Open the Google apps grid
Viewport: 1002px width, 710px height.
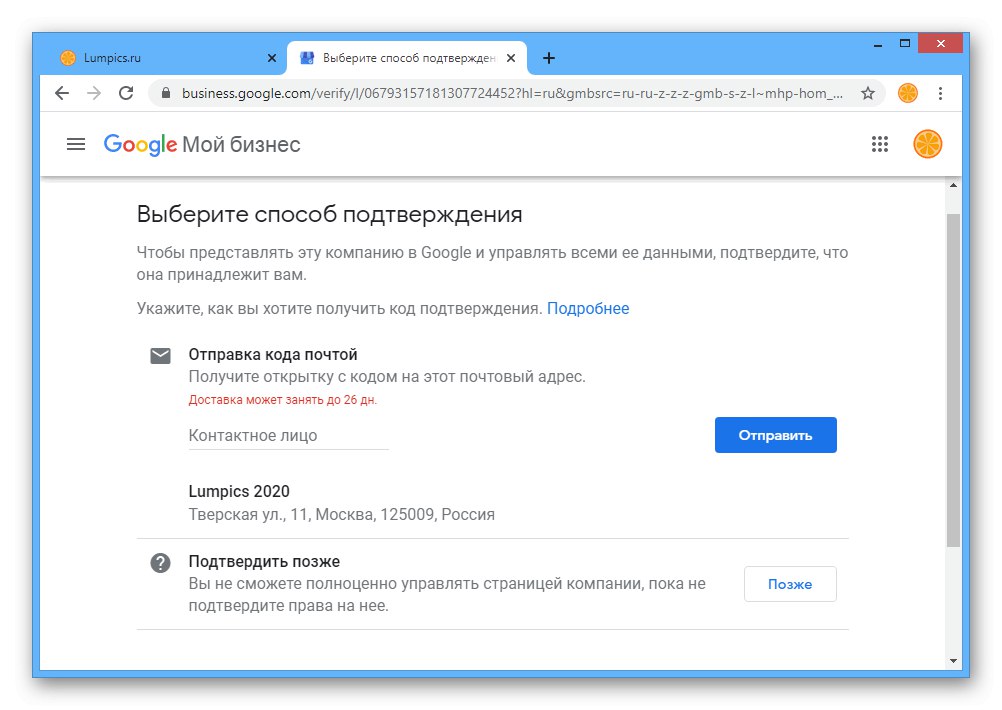[x=880, y=144]
